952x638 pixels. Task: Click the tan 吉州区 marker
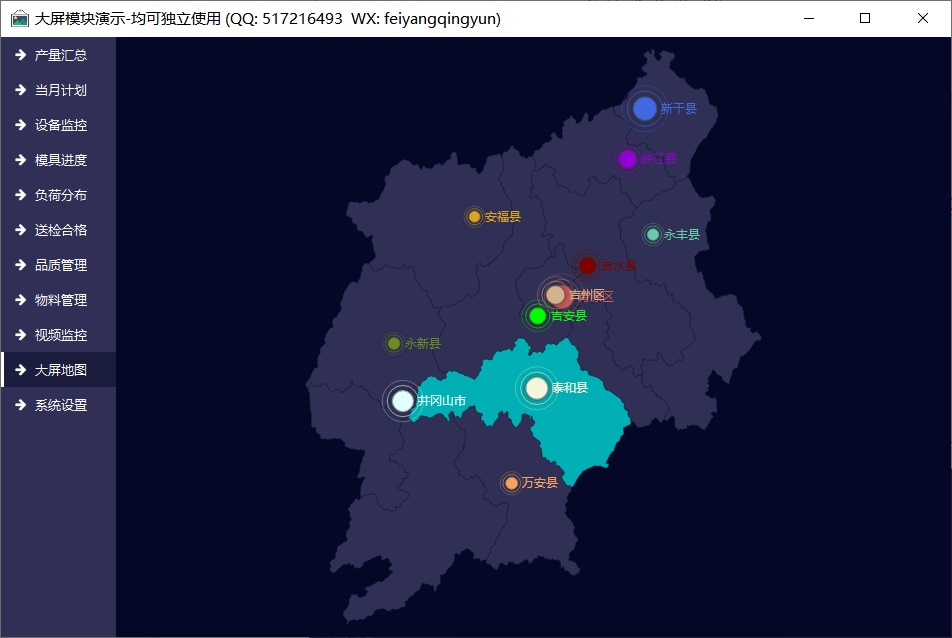pyautogui.click(x=555, y=295)
